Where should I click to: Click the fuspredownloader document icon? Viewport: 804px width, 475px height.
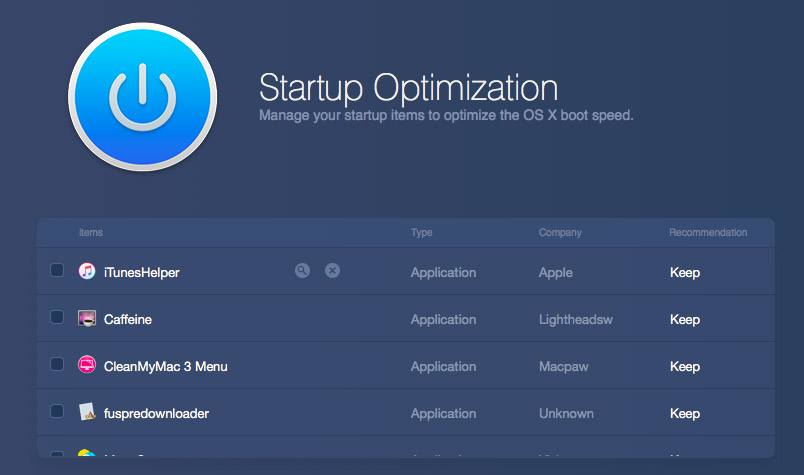87,412
